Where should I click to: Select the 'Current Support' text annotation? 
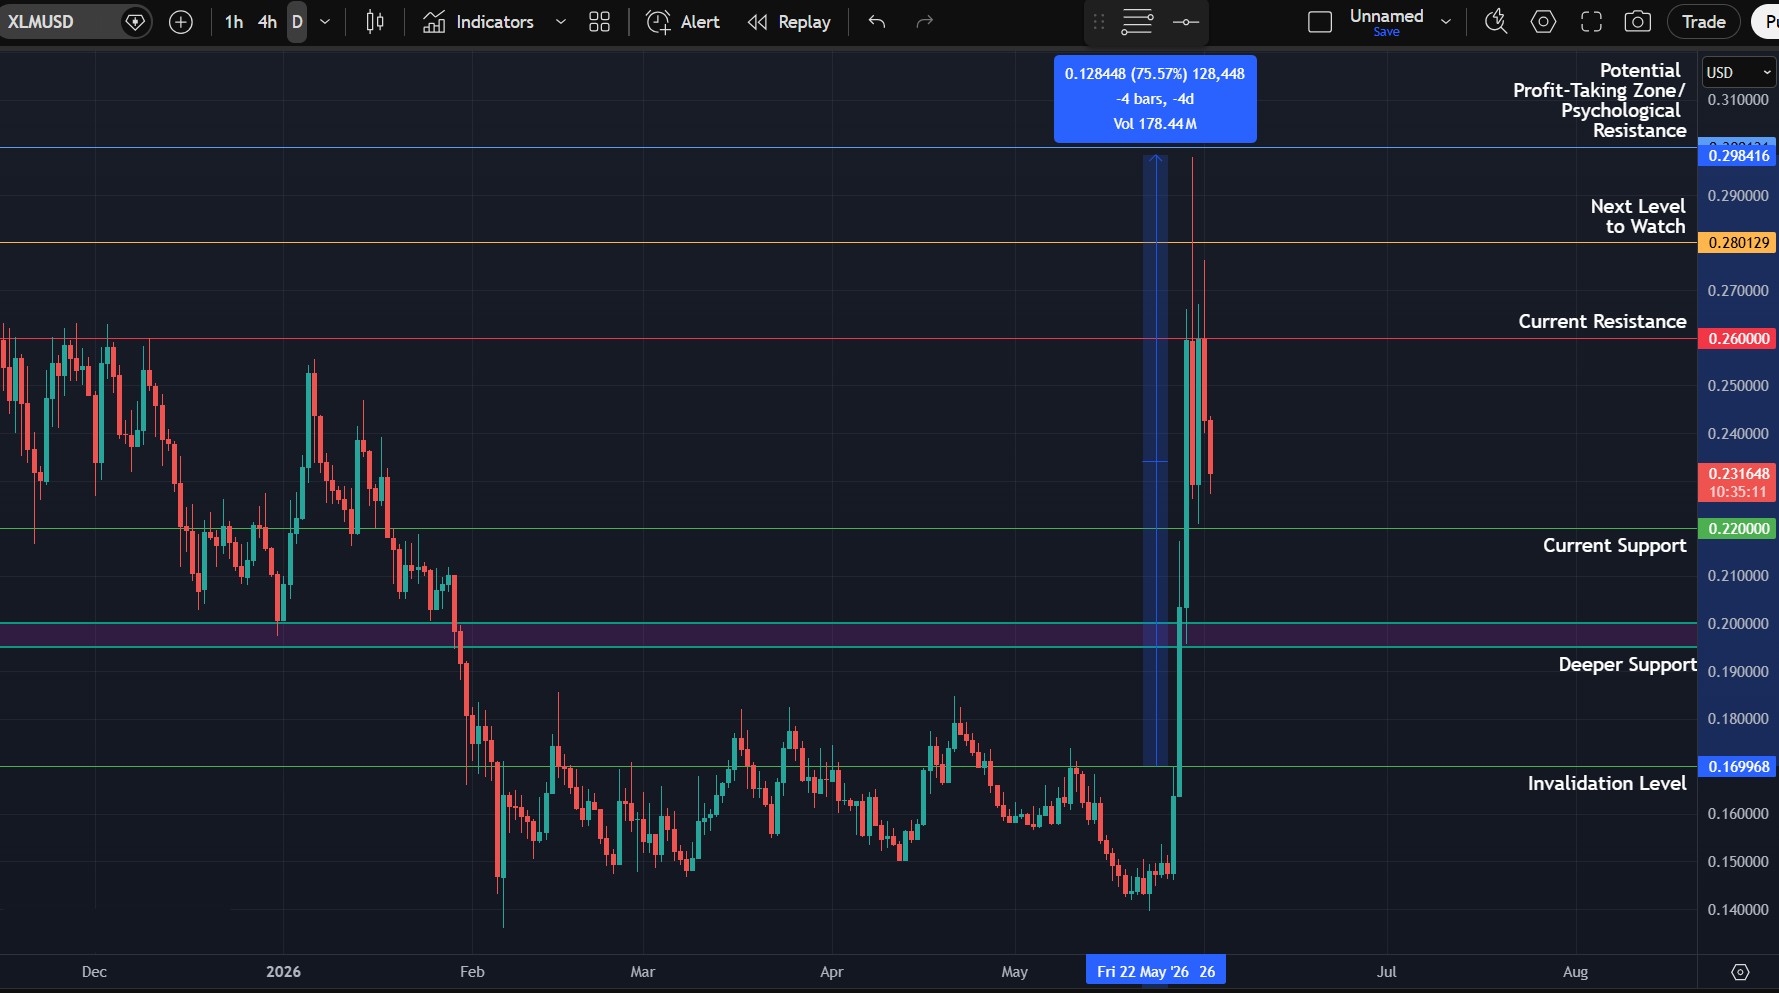click(1614, 545)
